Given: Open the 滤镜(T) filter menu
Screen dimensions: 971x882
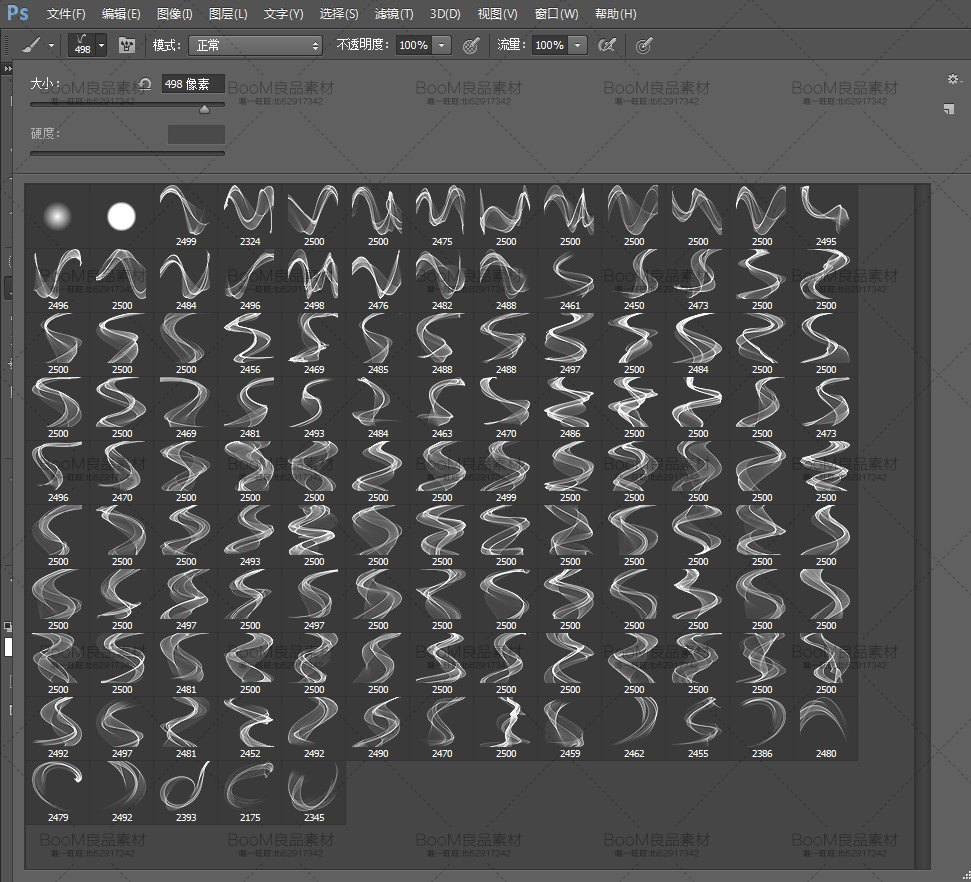Looking at the screenshot, I should tap(394, 14).
